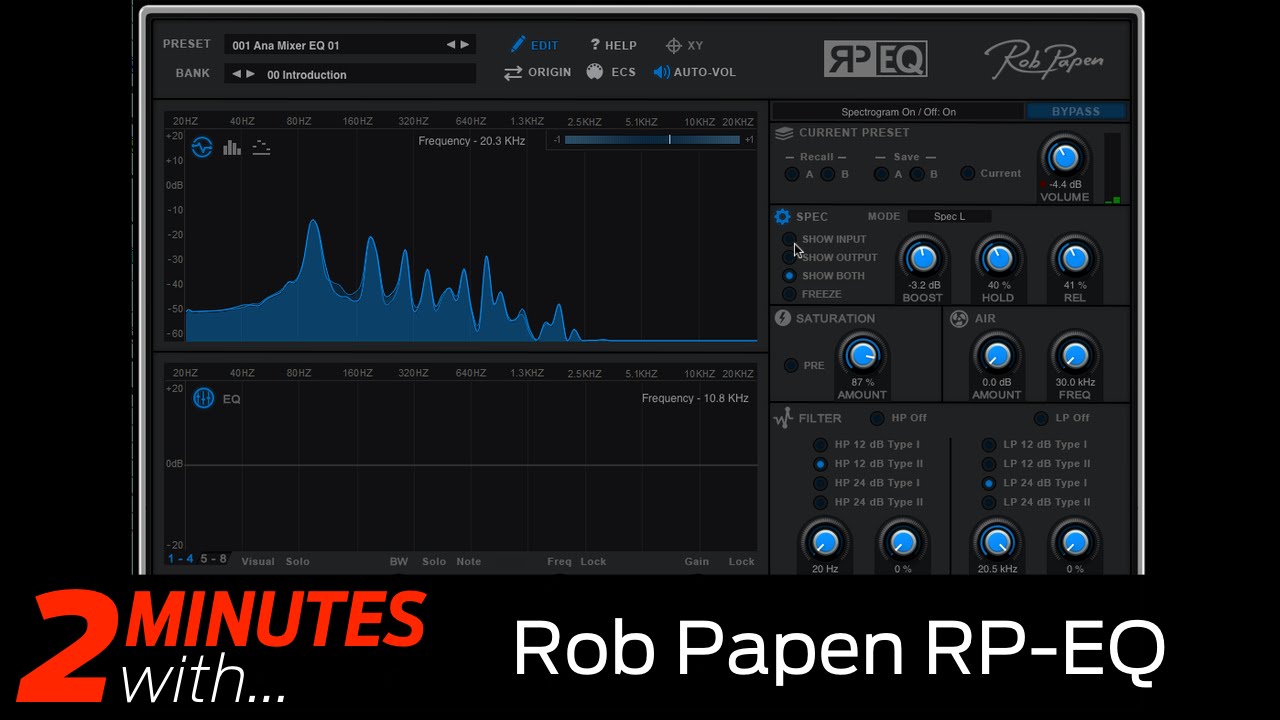Open preset list 001 Ana Mixer EQ 01
The height and width of the screenshot is (720, 1280).
(x=349, y=45)
